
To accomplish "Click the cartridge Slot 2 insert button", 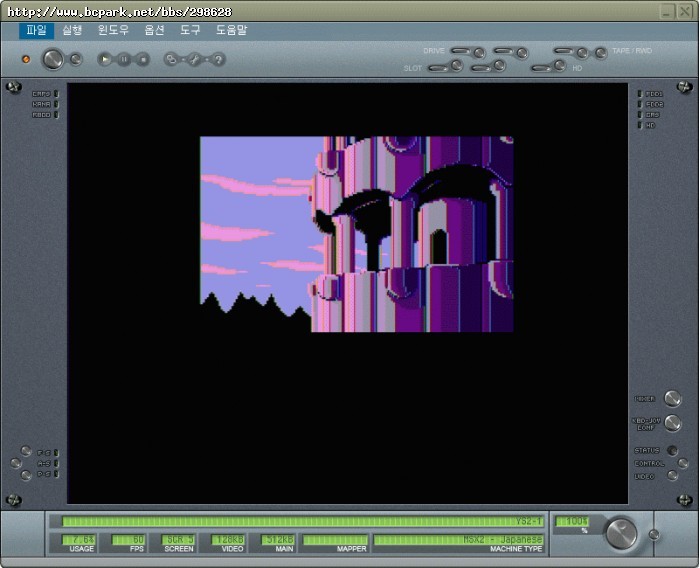I will click(x=481, y=68).
